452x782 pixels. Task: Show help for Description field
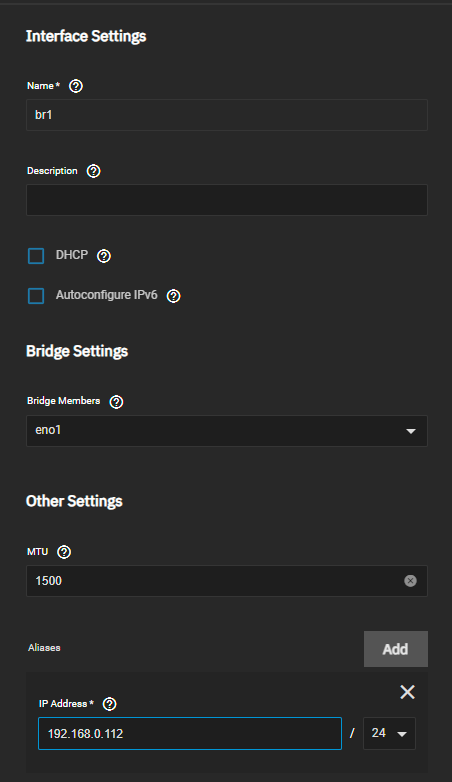click(93, 171)
